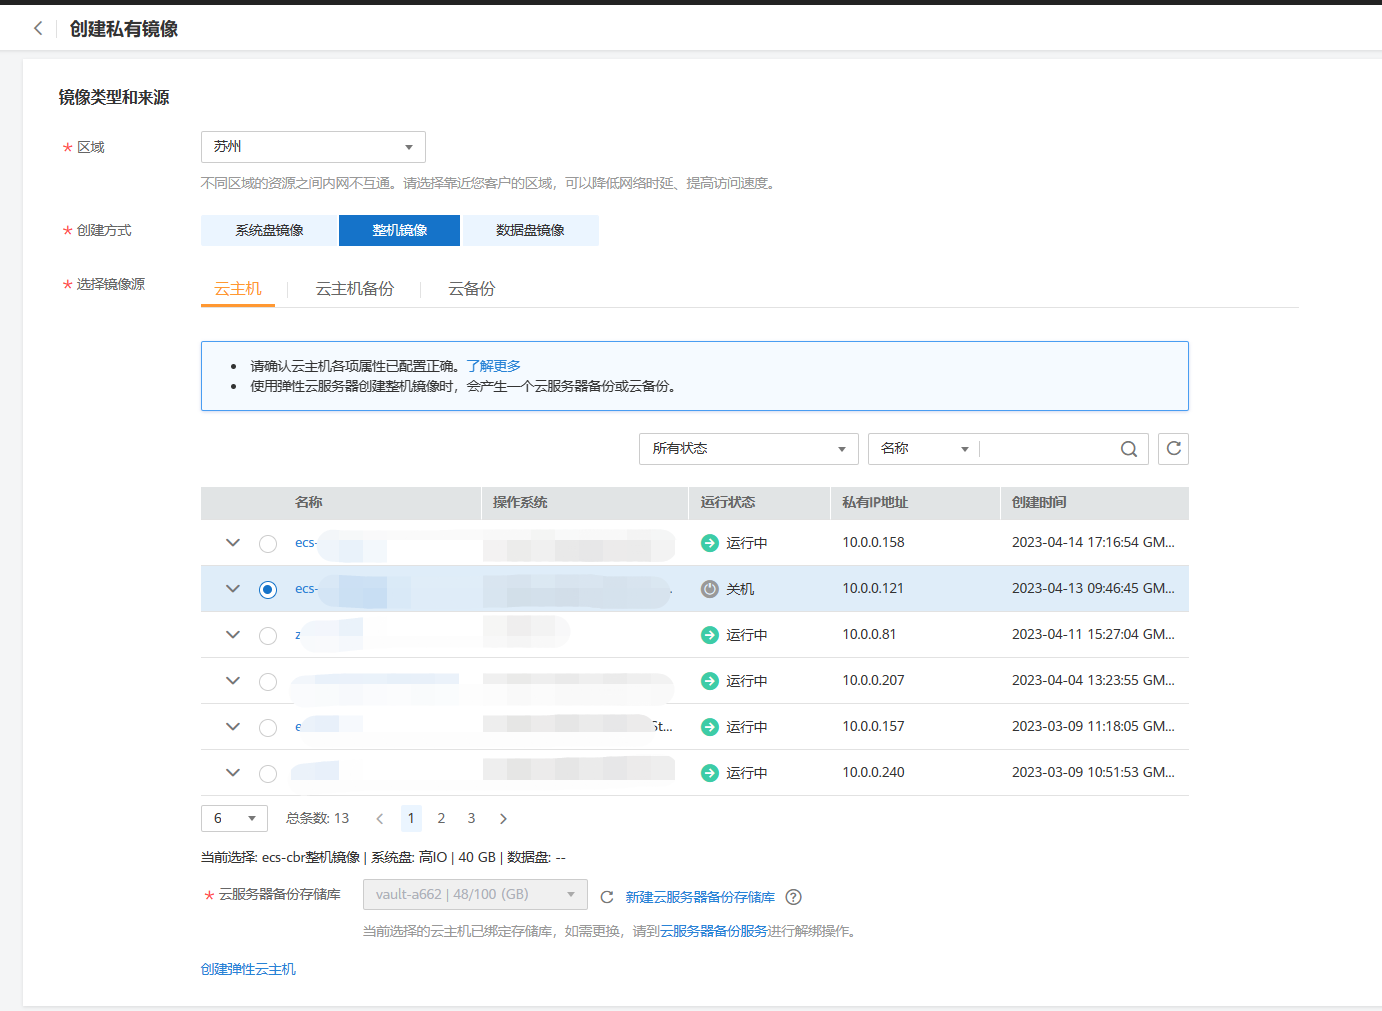Refresh the backup vault list
Viewport: 1382px width, 1011px height.
607,897
